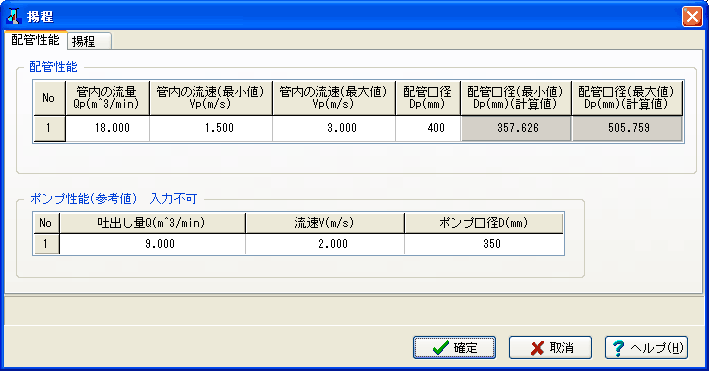Click the 管内の流速(最小値) column header
Screen dimensions: 709x371
[211, 98]
